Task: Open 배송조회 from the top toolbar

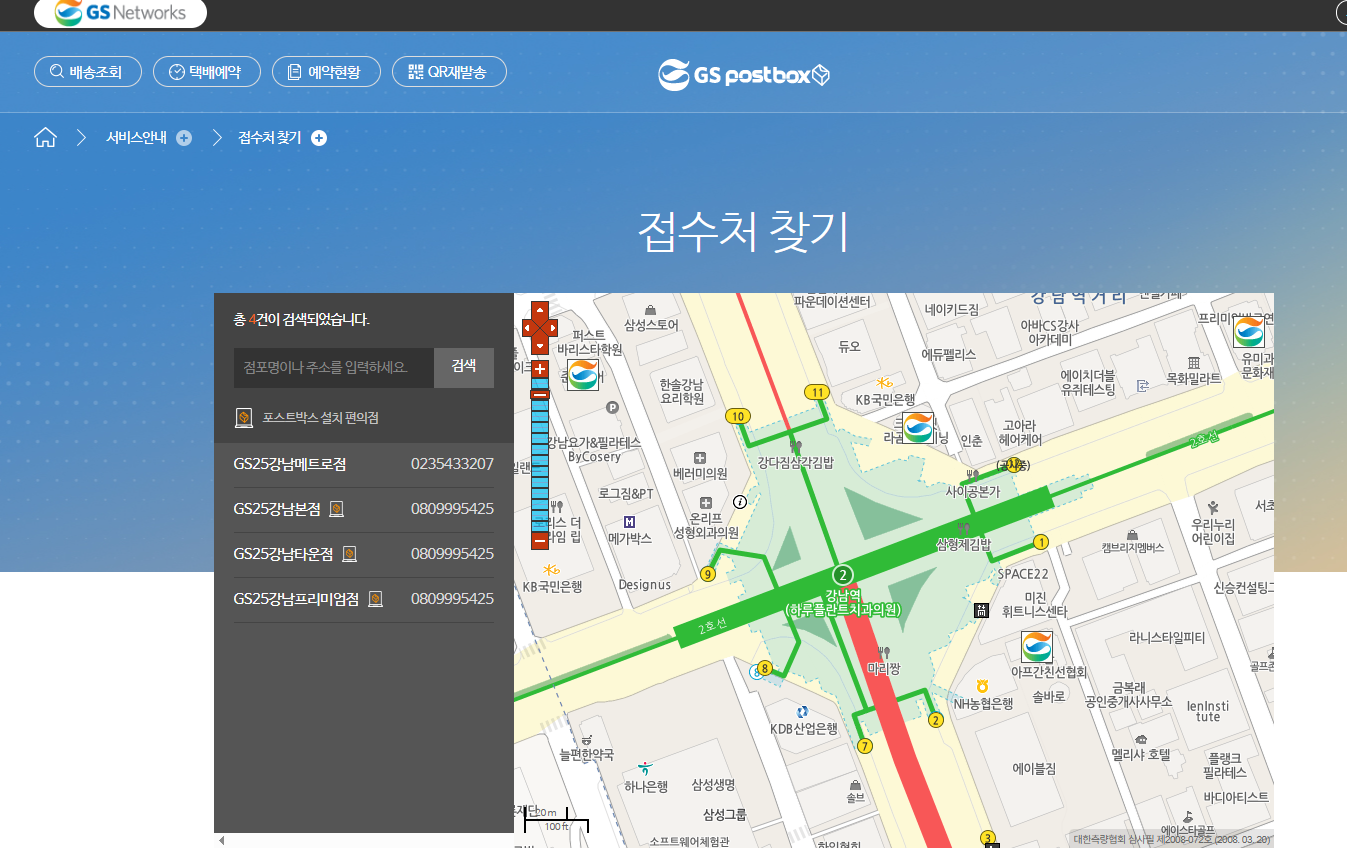Action: coord(87,71)
